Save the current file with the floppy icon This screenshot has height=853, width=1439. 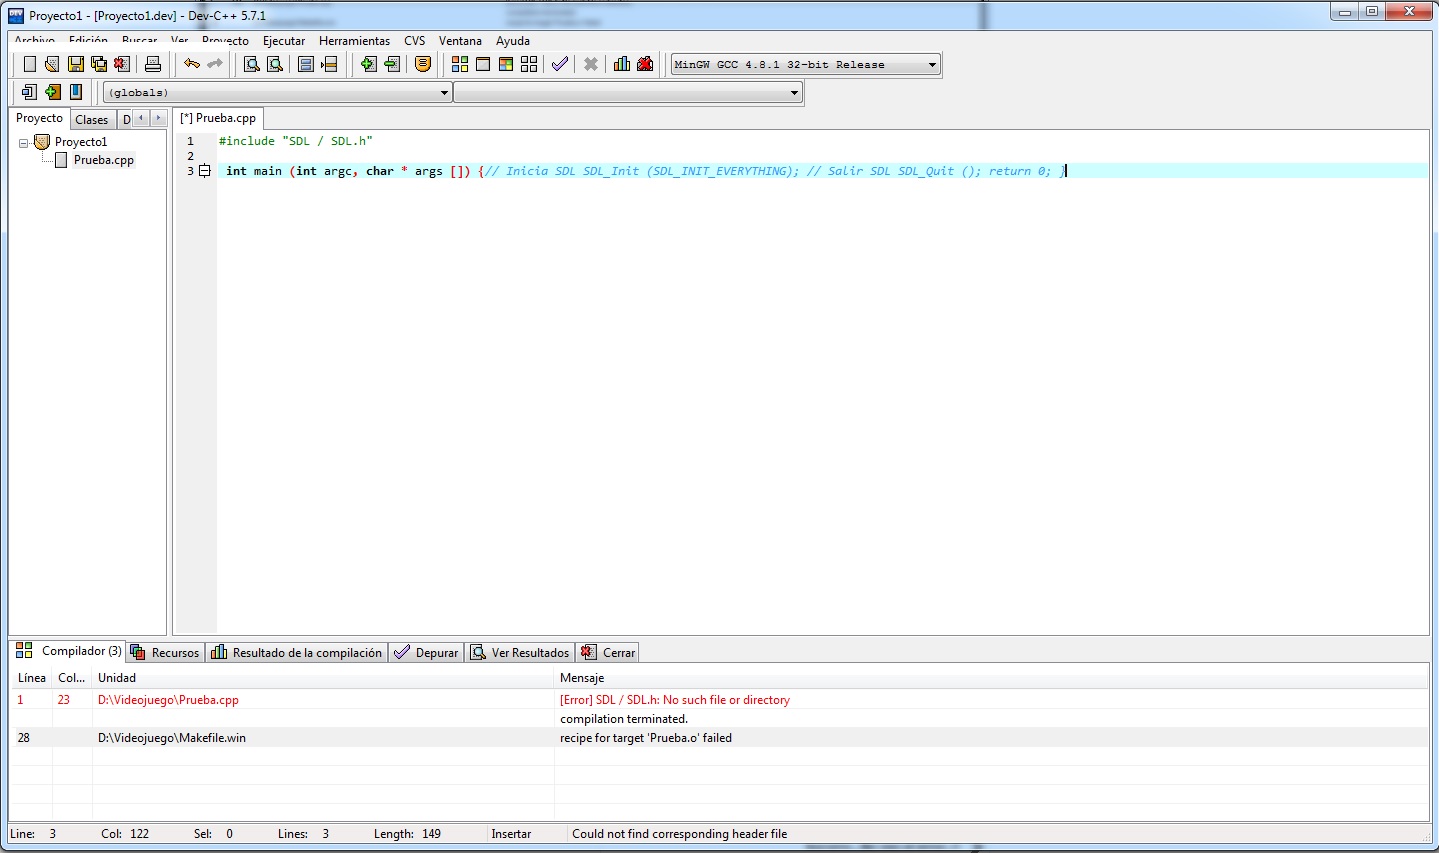click(76, 64)
